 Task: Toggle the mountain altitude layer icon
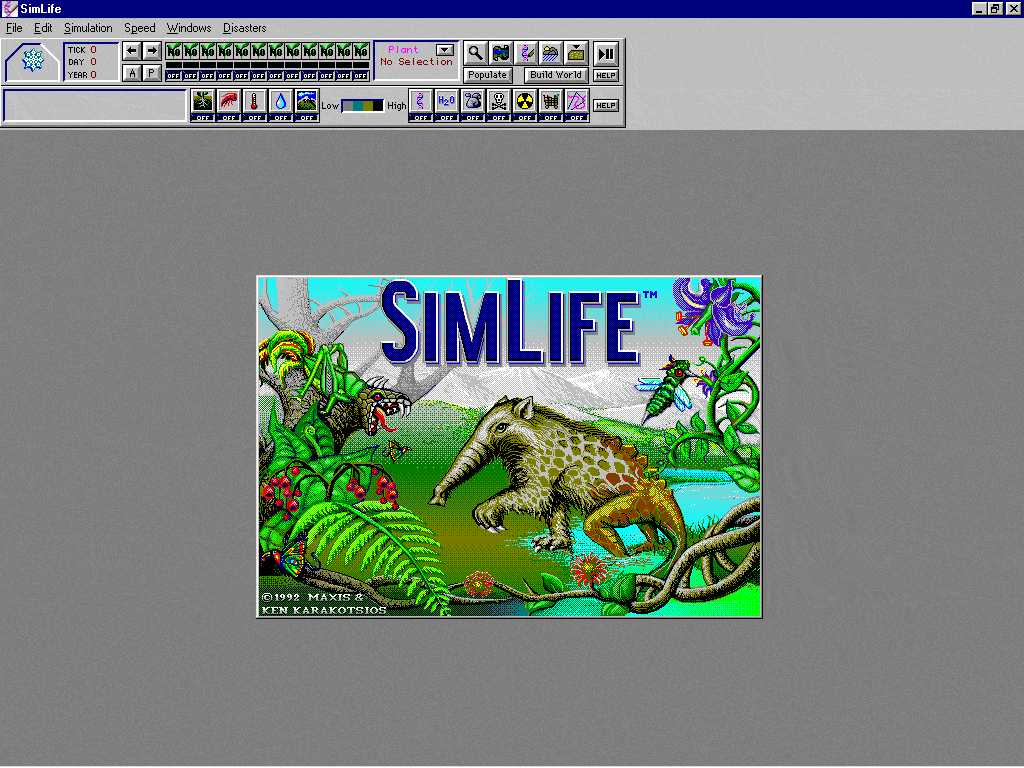point(307,101)
